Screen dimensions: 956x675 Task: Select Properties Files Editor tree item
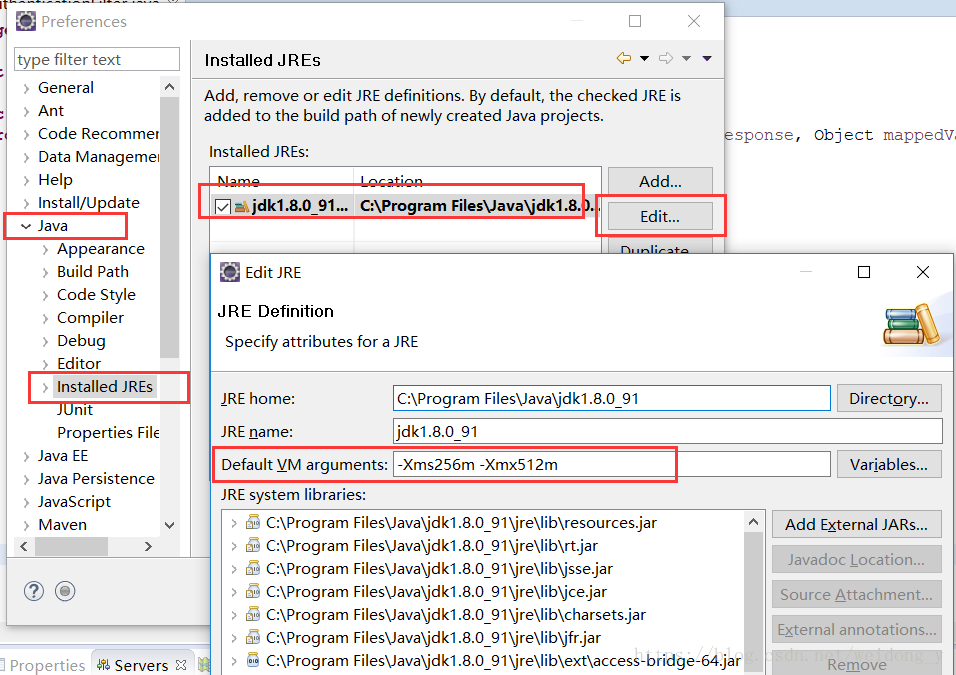(108, 432)
